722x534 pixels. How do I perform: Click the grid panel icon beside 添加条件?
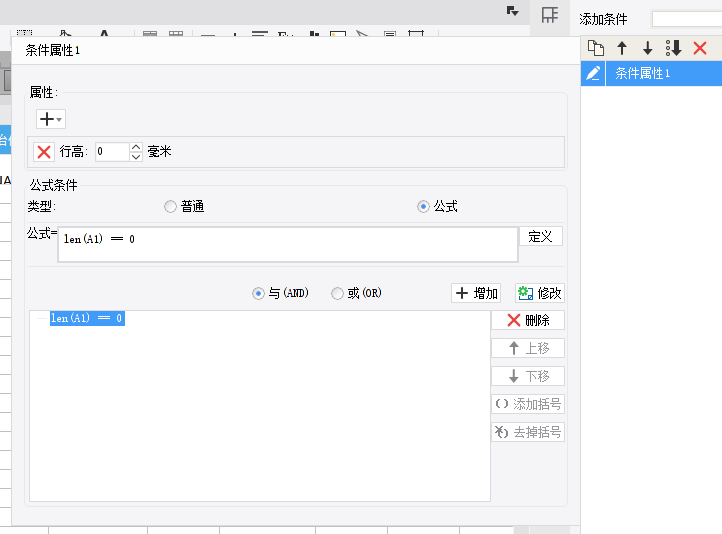(550, 15)
